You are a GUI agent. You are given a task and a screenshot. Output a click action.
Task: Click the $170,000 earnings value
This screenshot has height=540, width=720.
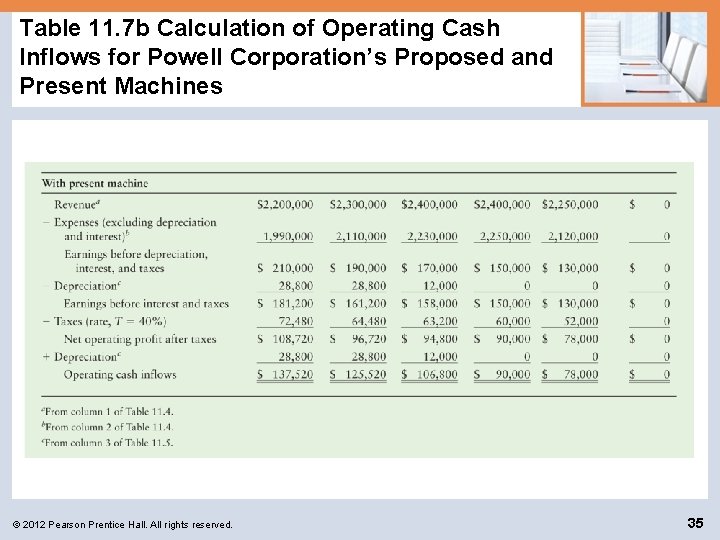(x=429, y=268)
